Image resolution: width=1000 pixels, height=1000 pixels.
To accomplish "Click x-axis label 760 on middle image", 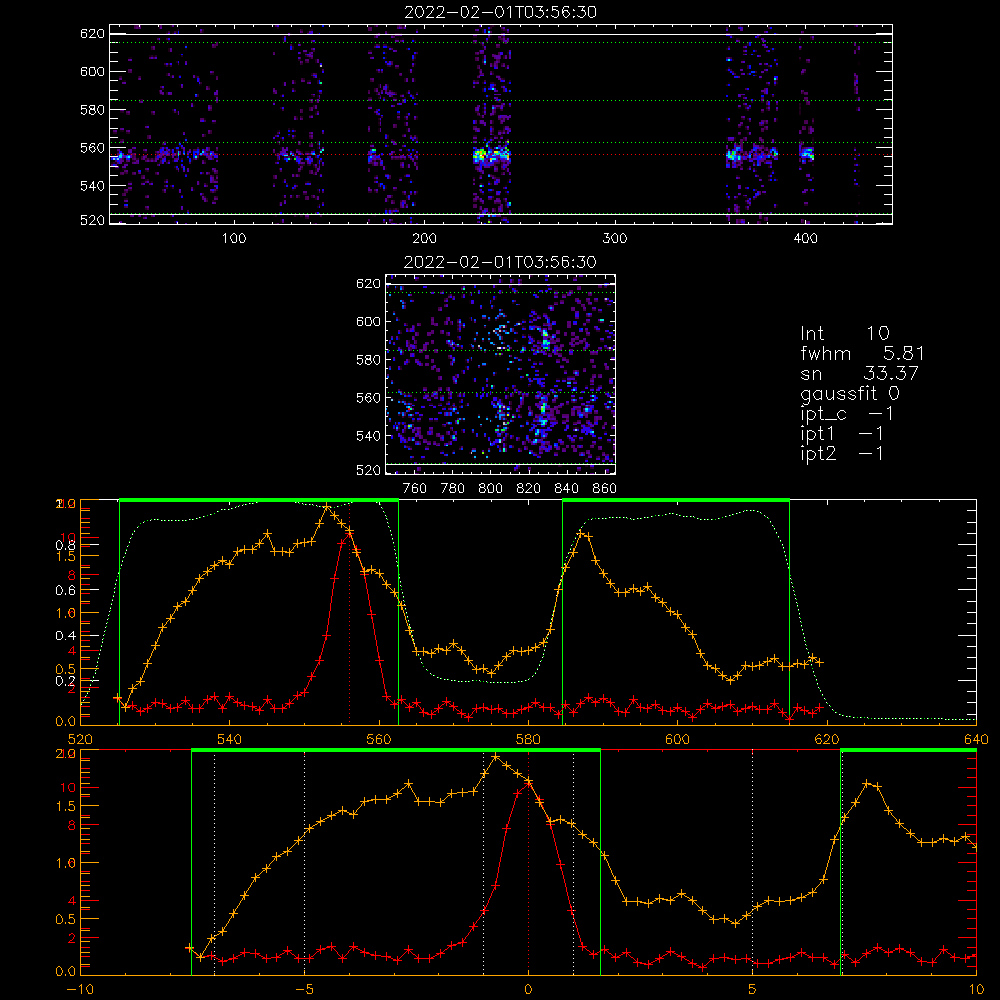I will (x=415, y=489).
